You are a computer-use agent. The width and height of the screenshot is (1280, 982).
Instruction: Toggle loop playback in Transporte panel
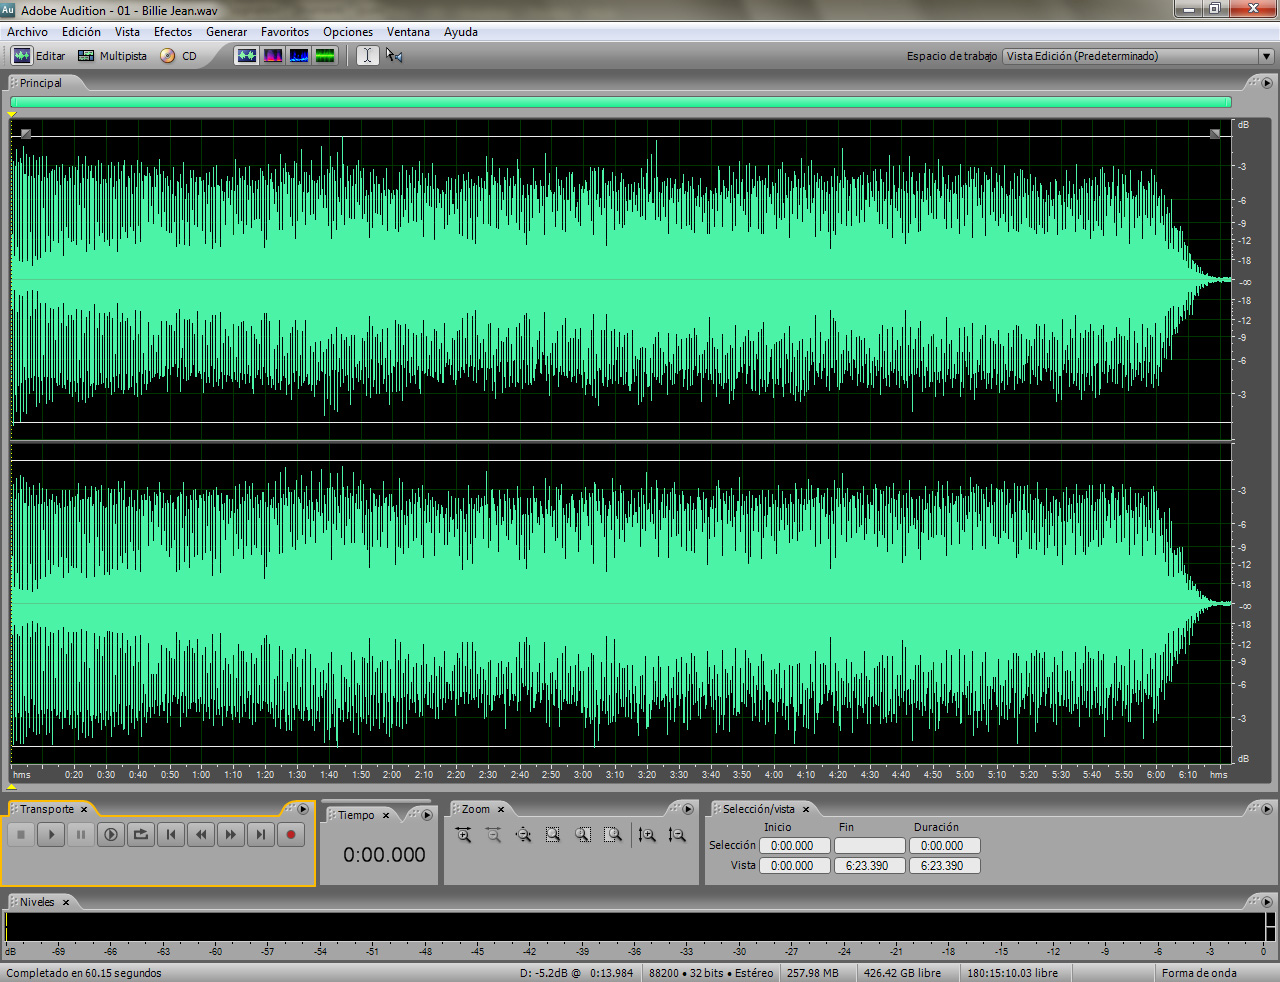coord(141,834)
